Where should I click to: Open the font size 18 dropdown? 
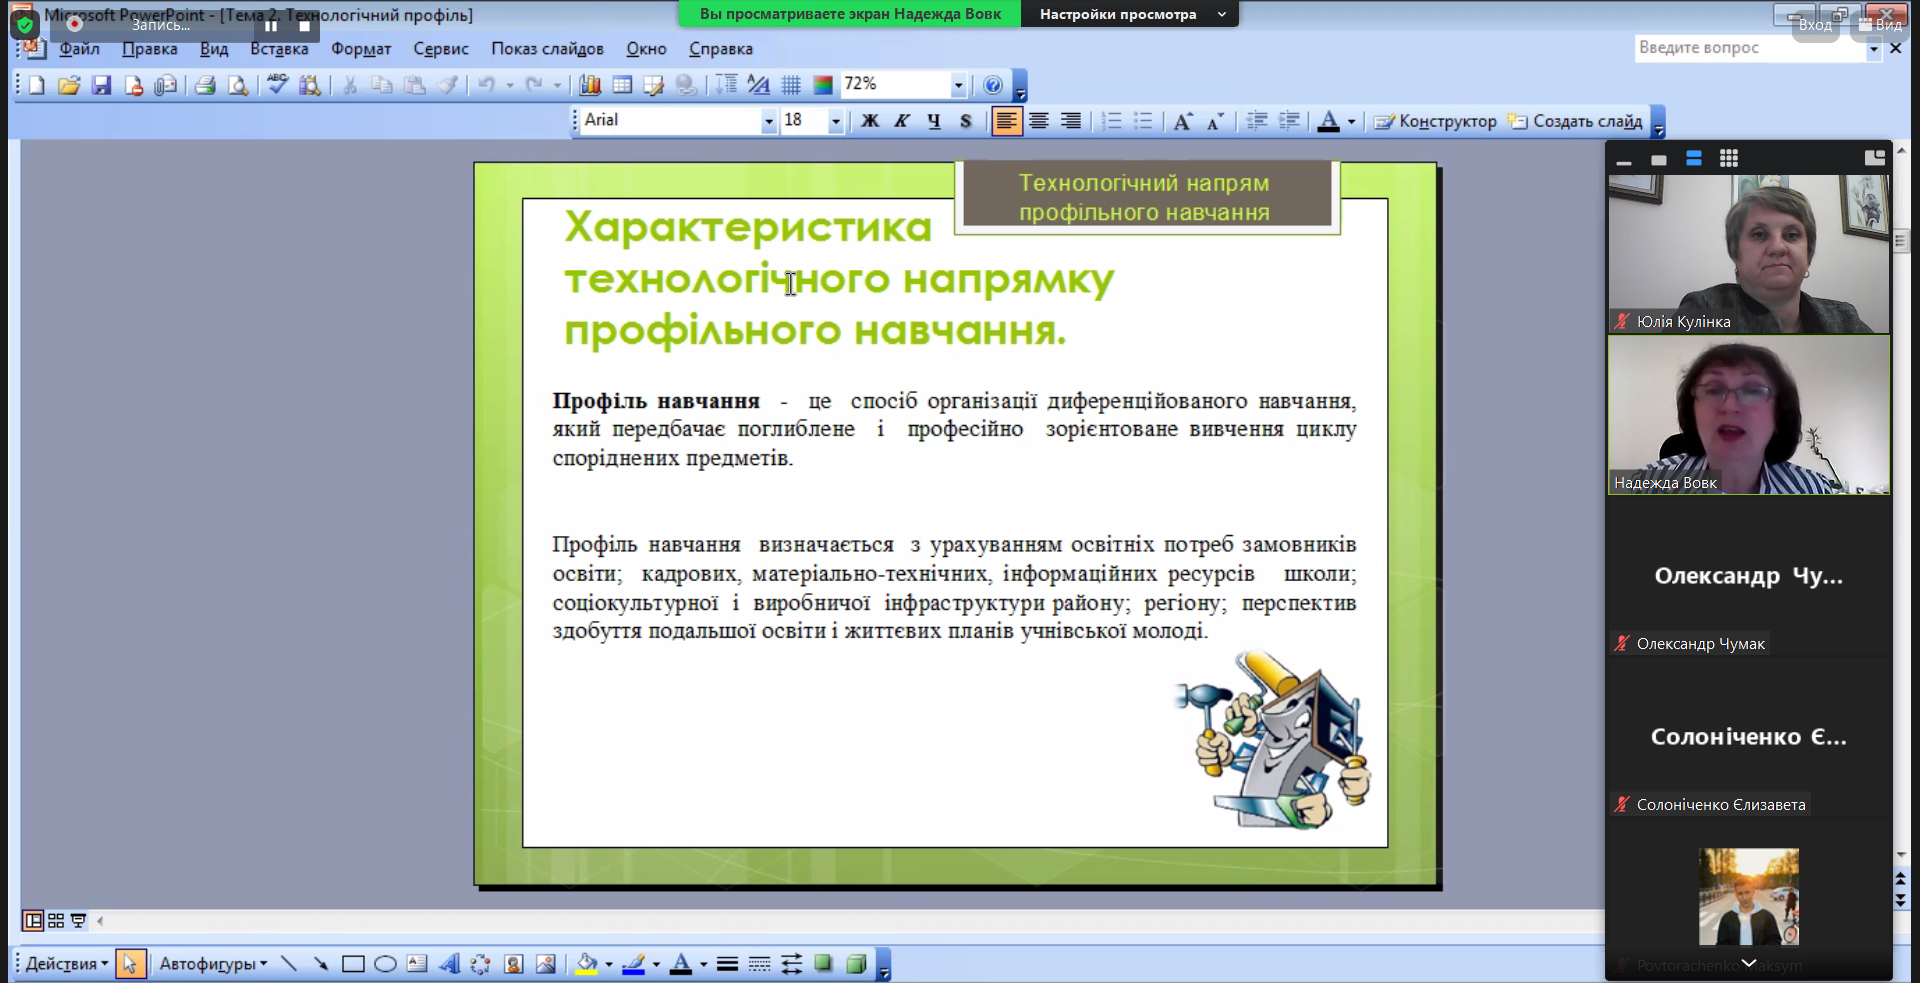(835, 121)
